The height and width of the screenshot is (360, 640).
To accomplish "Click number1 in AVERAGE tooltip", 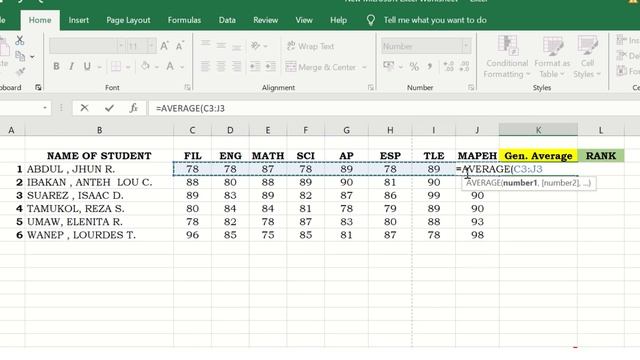I will click(520, 183).
